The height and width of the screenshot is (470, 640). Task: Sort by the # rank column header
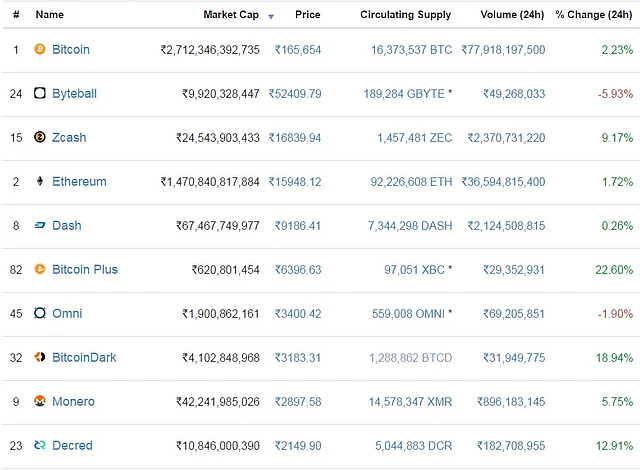coord(16,15)
